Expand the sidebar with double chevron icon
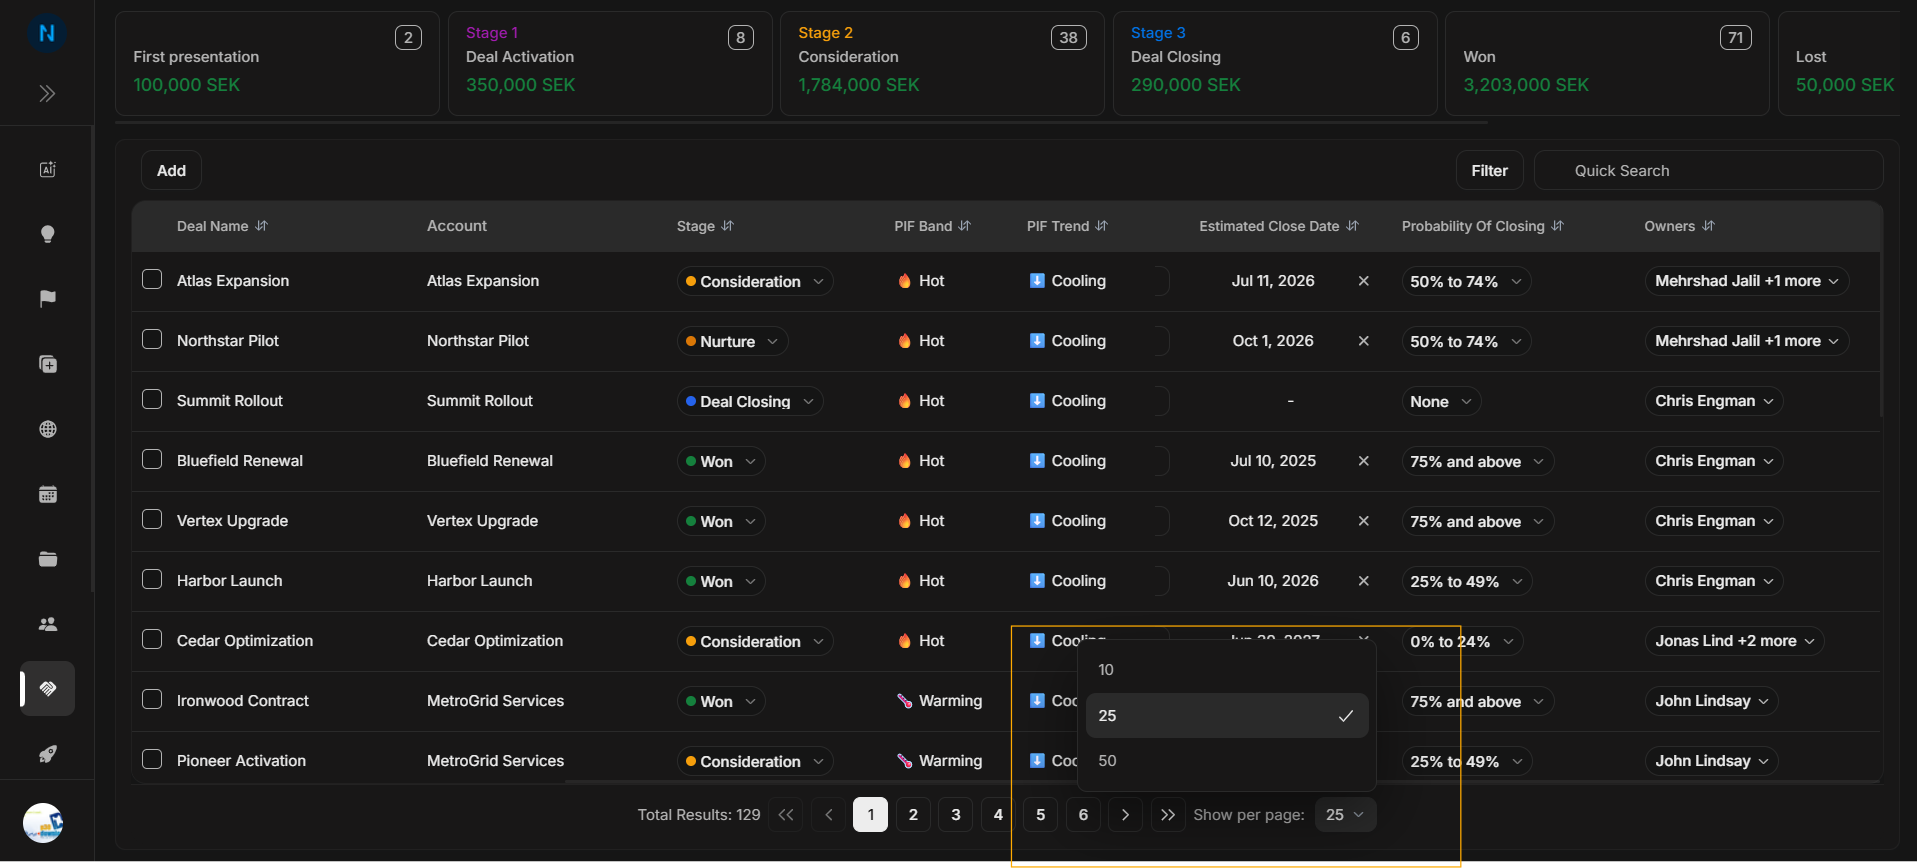 coord(47,94)
